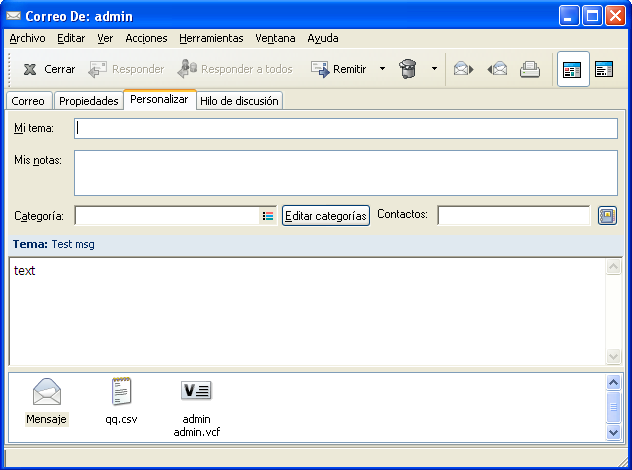Viewport: 632px width, 470px height.
Task: Close the Correo De: admin window
Action: (615, 16)
